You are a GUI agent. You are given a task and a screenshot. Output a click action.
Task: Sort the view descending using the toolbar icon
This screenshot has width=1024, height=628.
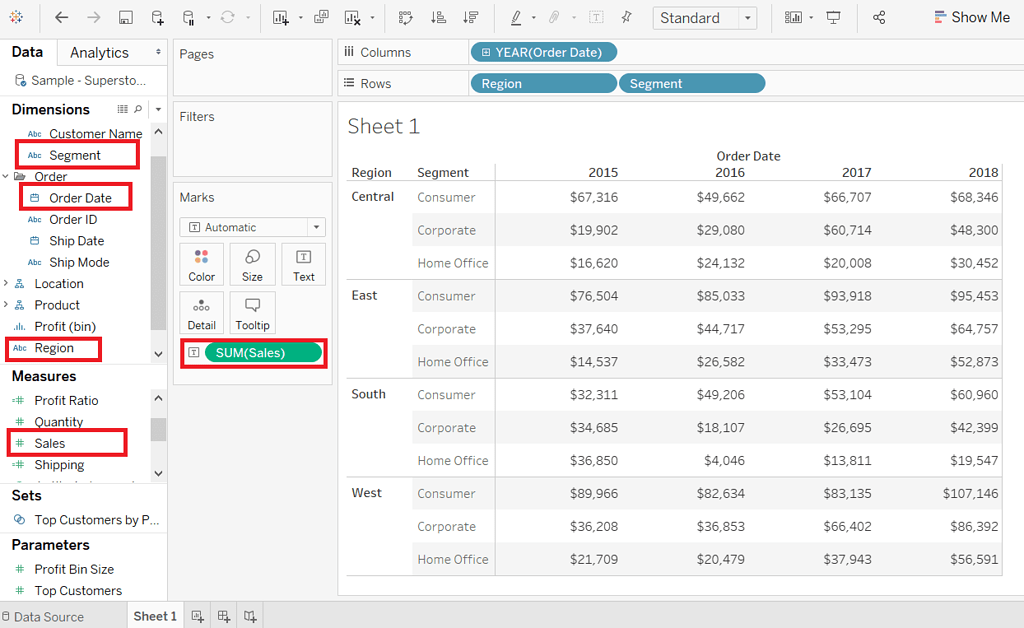(x=469, y=17)
